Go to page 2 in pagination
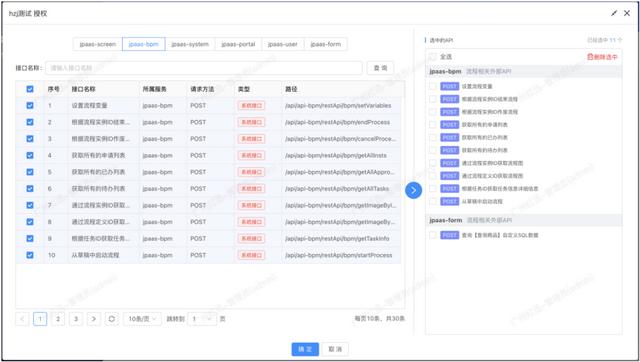 (x=58, y=319)
